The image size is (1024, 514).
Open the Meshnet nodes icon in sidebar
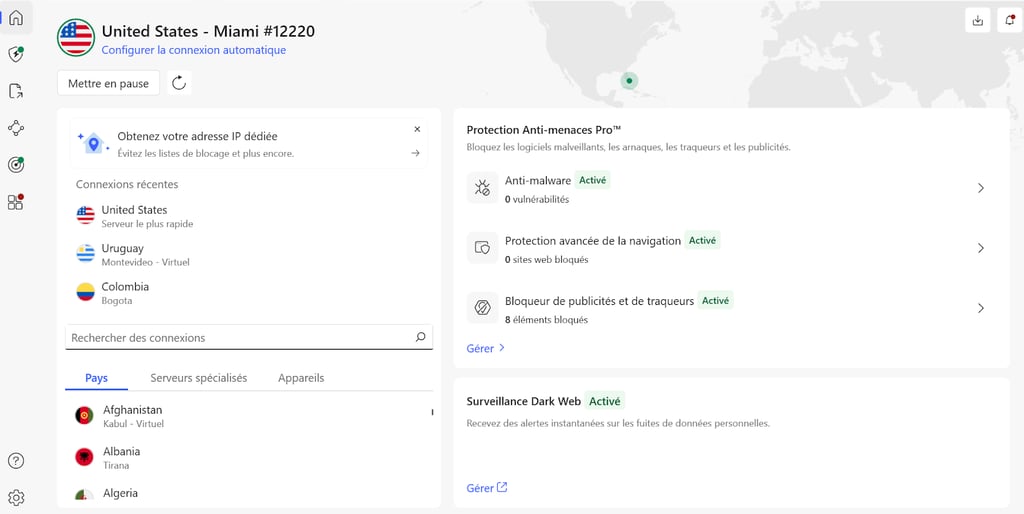point(16,127)
